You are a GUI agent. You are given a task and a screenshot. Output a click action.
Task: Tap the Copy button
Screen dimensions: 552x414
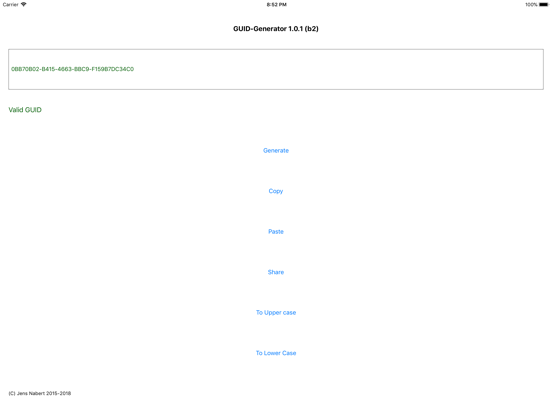276,191
